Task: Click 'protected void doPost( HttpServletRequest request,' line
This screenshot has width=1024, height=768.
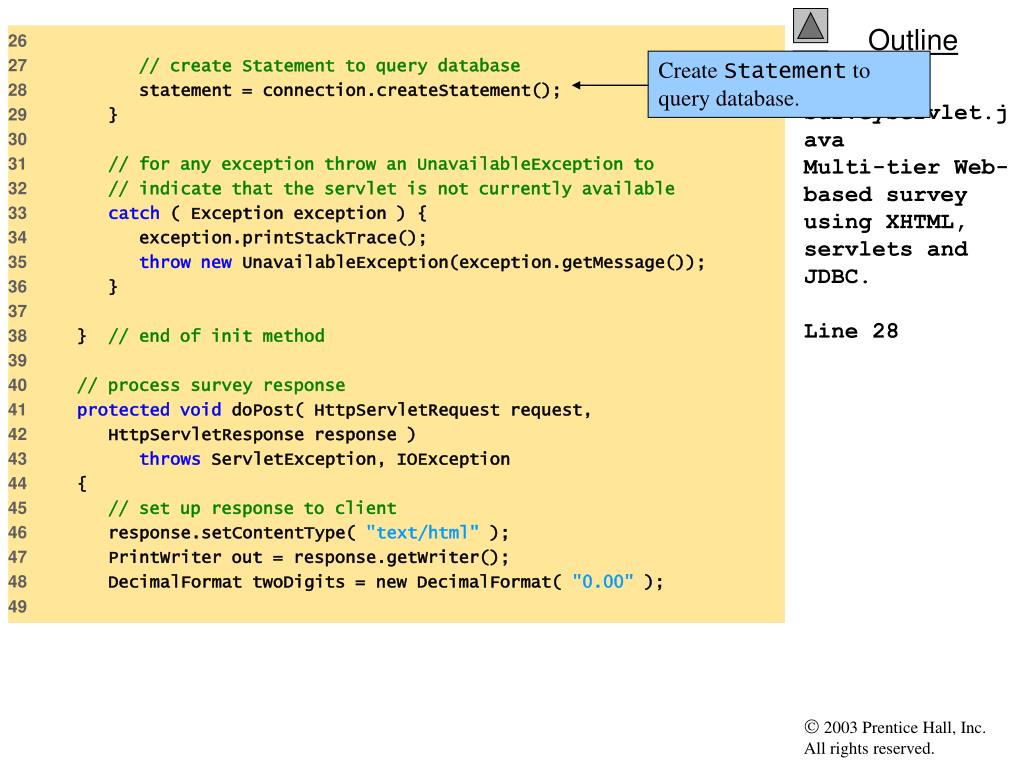Action: pos(334,410)
